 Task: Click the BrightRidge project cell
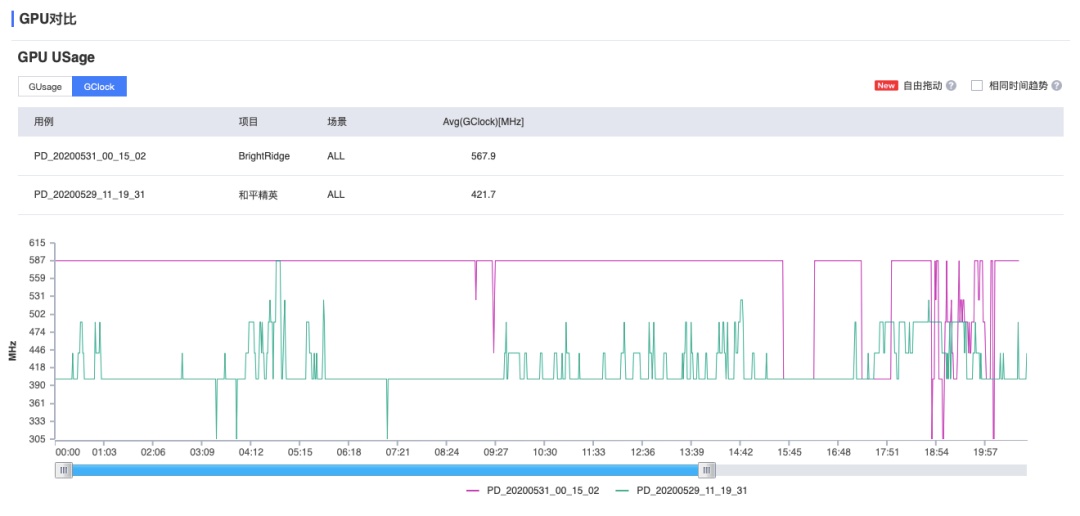coord(264,156)
